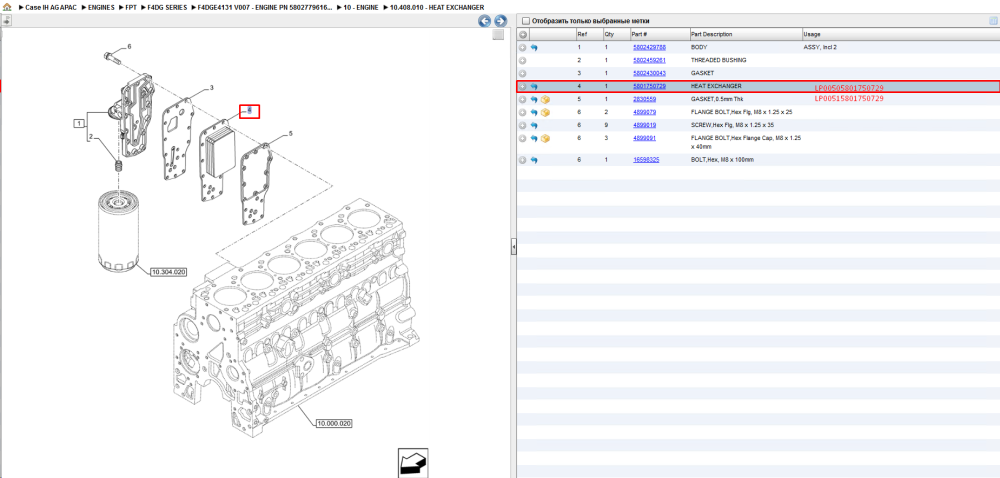
Task: Open the column settings icon in parts list
Action: [x=993, y=21]
